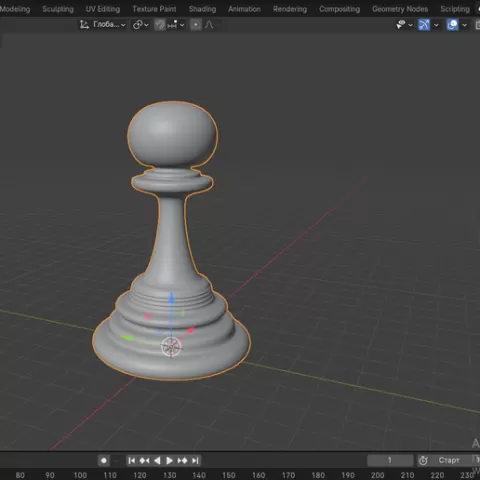Image resolution: width=480 pixels, height=480 pixels.
Task: Click frame 100 on the timeline ruler
Action: coord(80,475)
